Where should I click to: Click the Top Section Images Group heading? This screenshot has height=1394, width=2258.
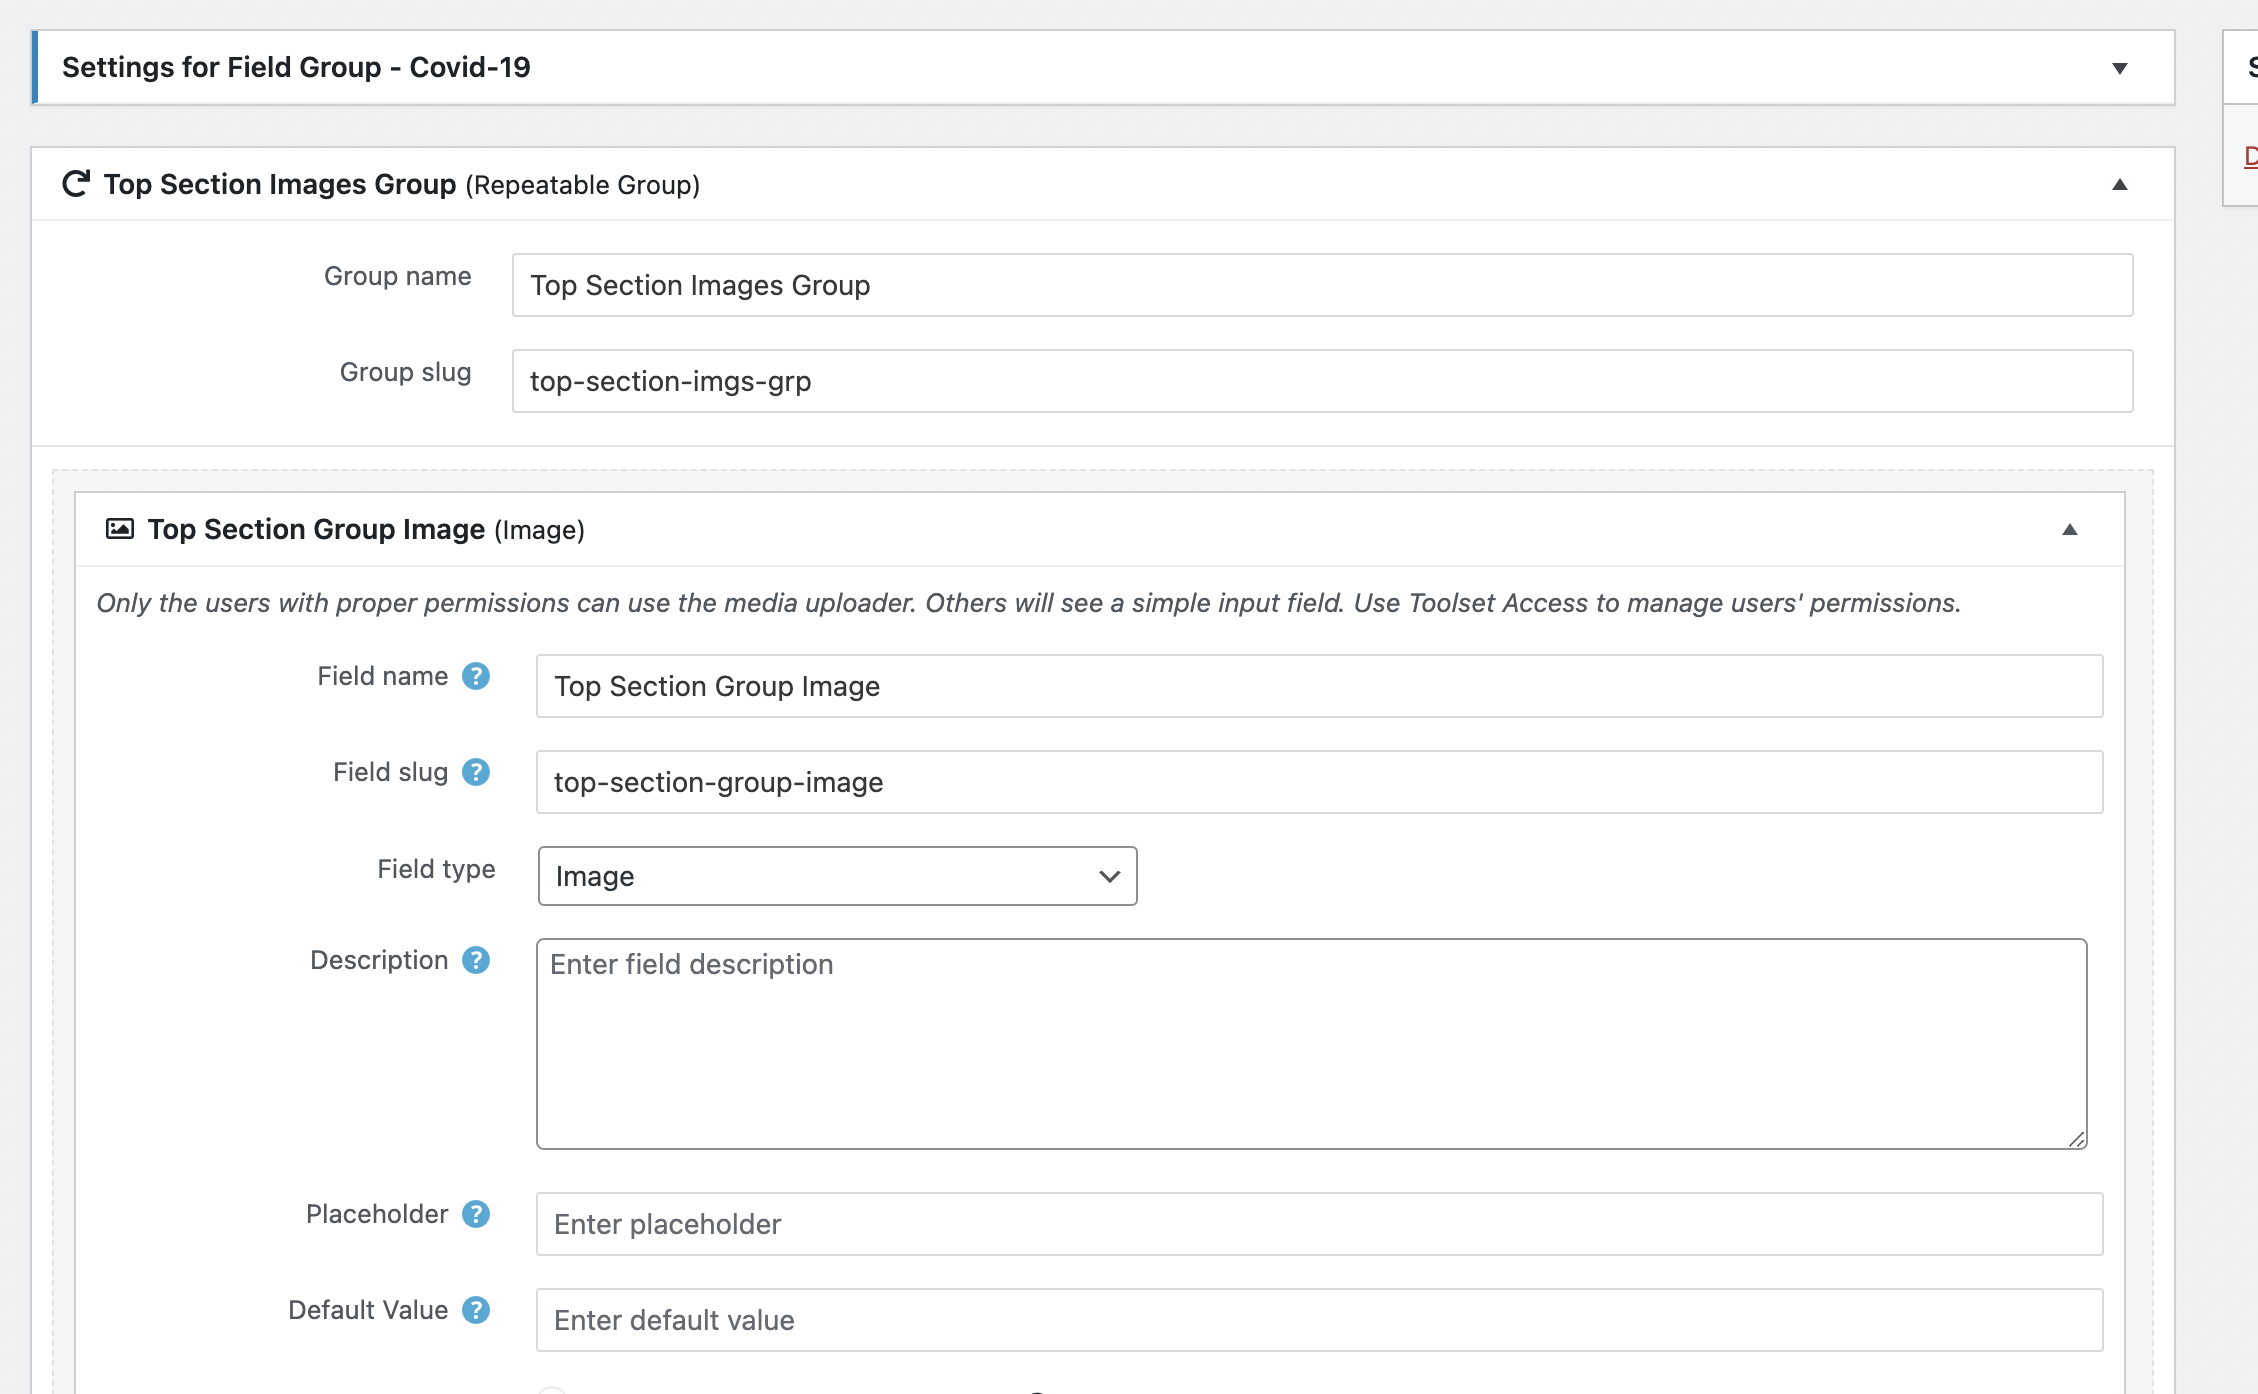[280, 185]
